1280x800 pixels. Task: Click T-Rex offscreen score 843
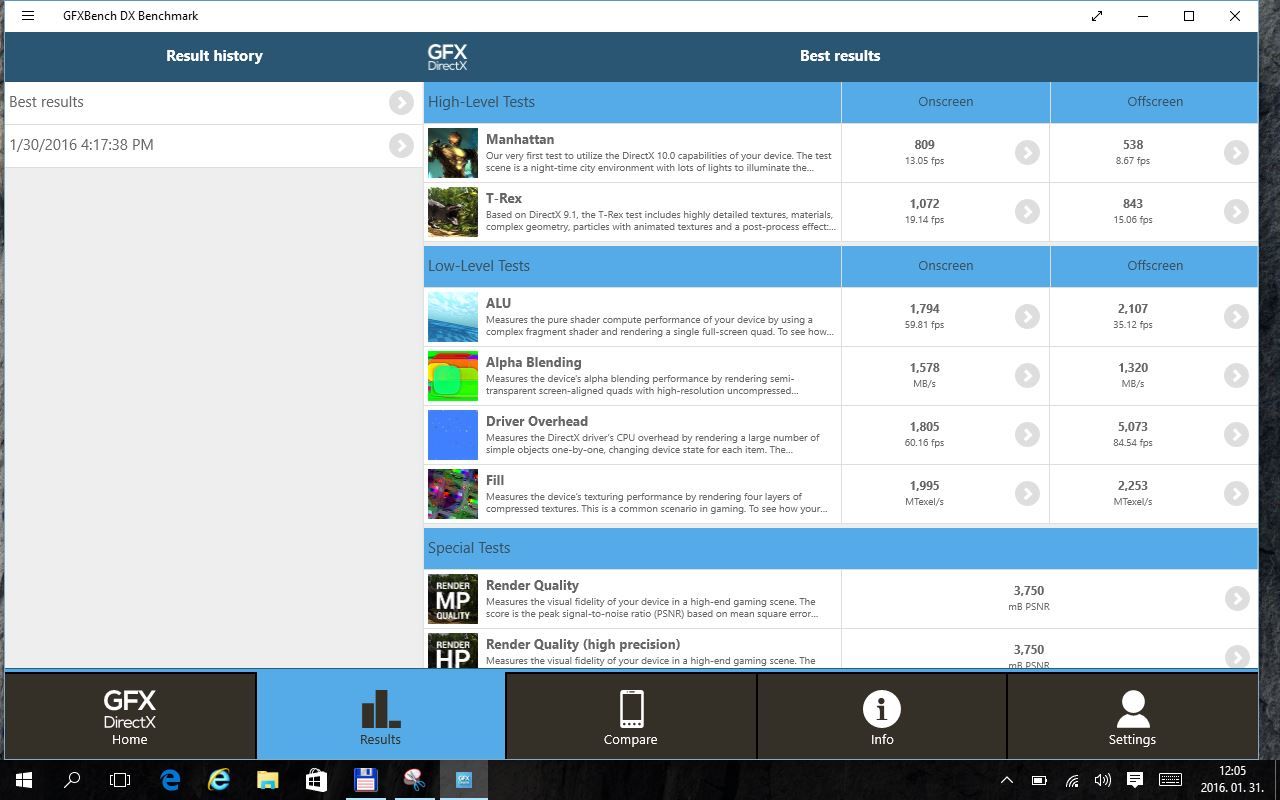tap(1133, 204)
